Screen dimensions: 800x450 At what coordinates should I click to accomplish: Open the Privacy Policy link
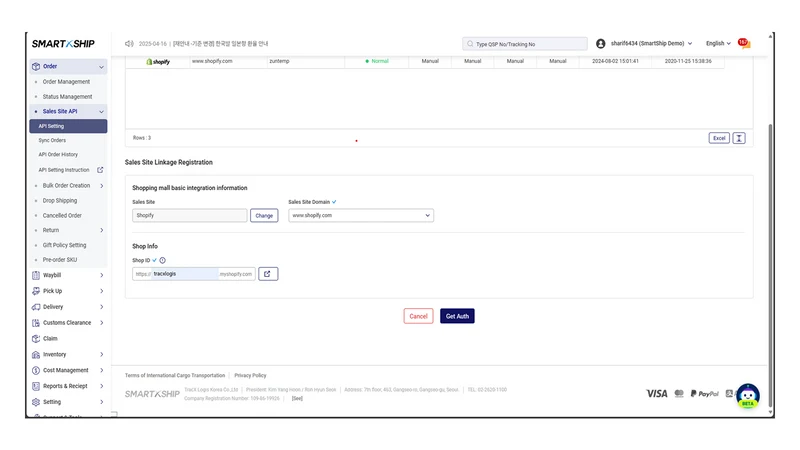pyautogui.click(x=250, y=376)
